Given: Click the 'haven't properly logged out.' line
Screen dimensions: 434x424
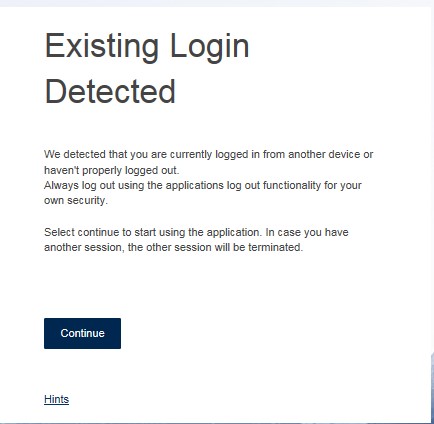Looking at the screenshot, I should 112,170.
